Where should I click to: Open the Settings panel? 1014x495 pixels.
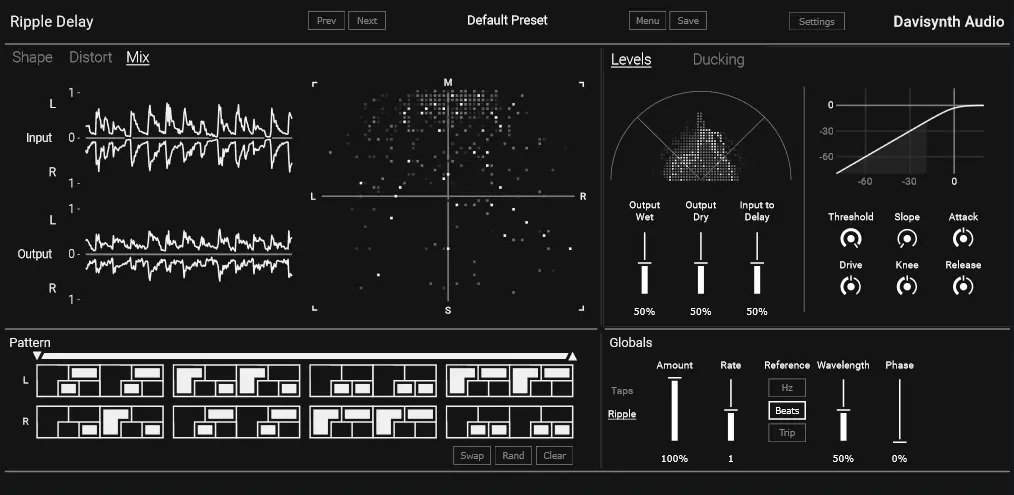click(x=817, y=21)
